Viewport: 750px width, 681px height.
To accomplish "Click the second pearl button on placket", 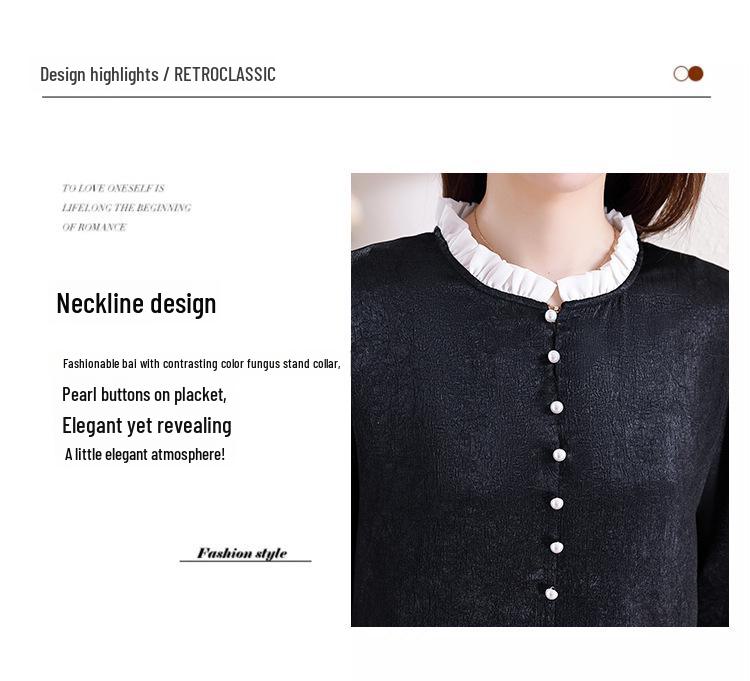I will click(x=553, y=356).
